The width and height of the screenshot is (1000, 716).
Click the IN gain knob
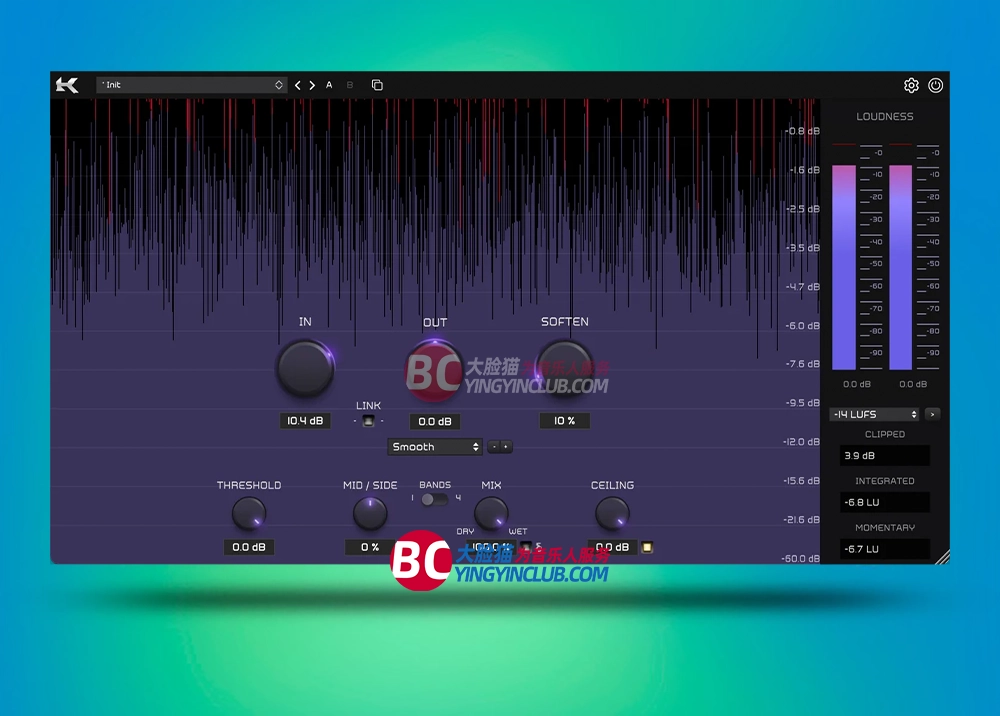(x=305, y=368)
